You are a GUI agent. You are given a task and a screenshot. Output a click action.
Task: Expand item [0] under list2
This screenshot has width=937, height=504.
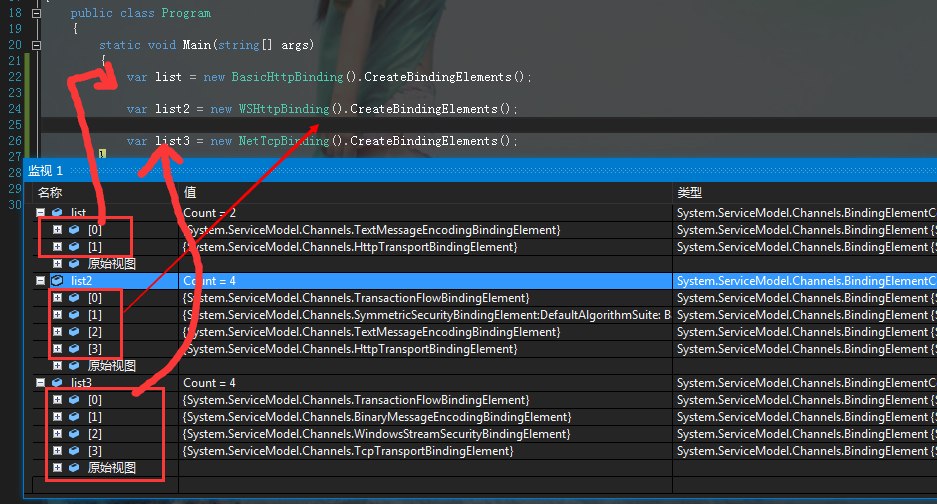(57, 298)
